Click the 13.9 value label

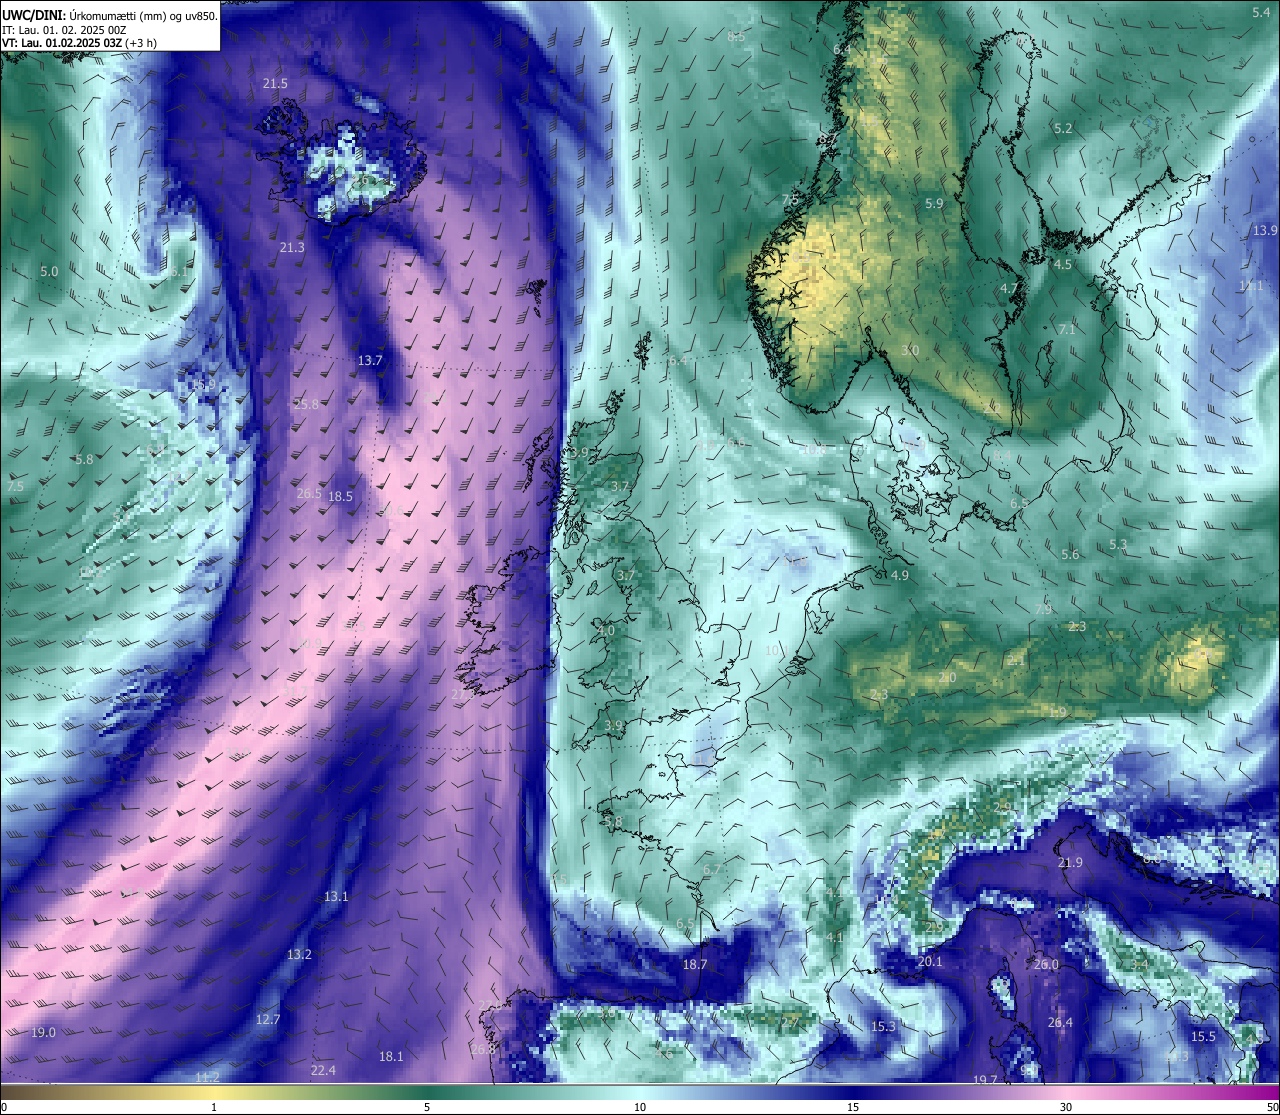(x=1265, y=230)
